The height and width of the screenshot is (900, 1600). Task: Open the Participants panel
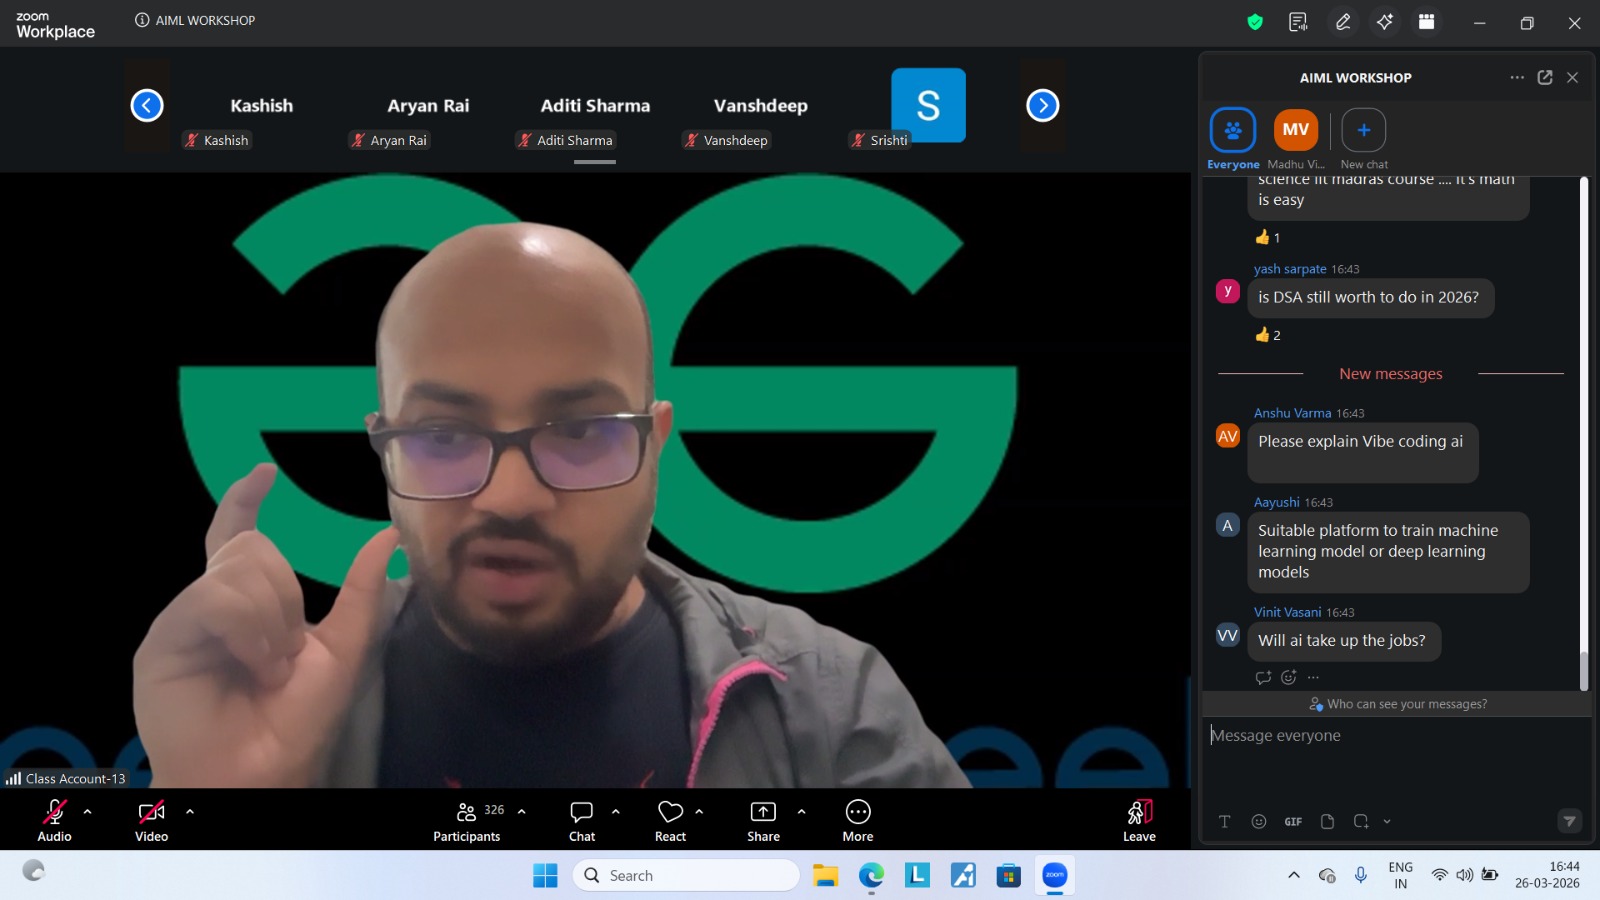tap(467, 820)
